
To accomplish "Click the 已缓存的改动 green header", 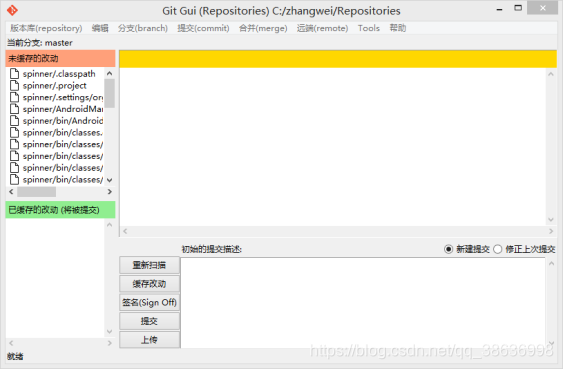I will click(60, 210).
